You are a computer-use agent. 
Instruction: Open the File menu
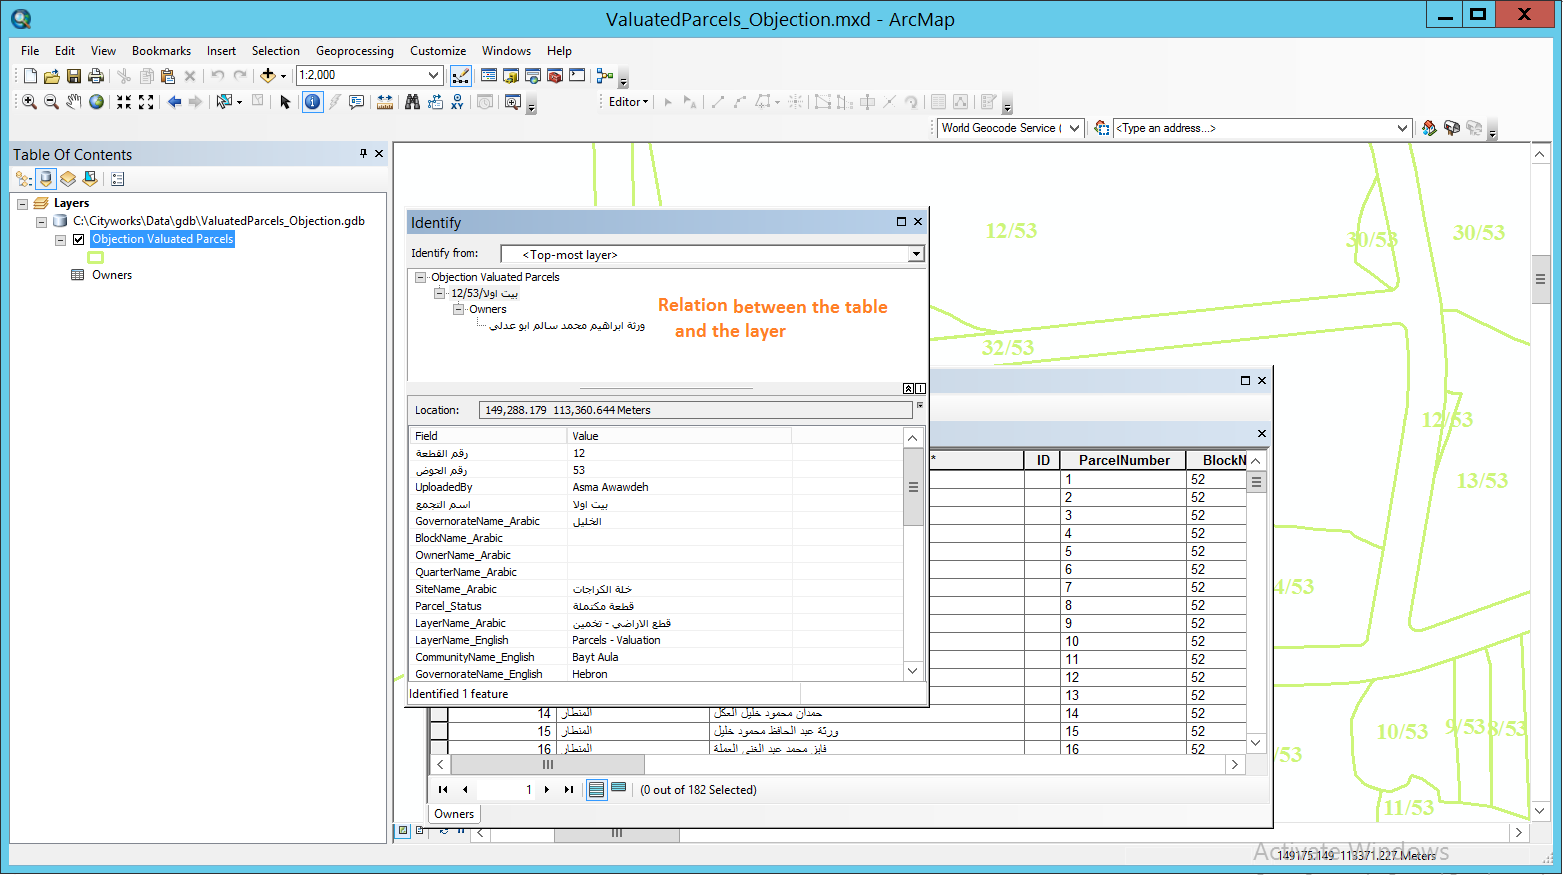pos(30,51)
